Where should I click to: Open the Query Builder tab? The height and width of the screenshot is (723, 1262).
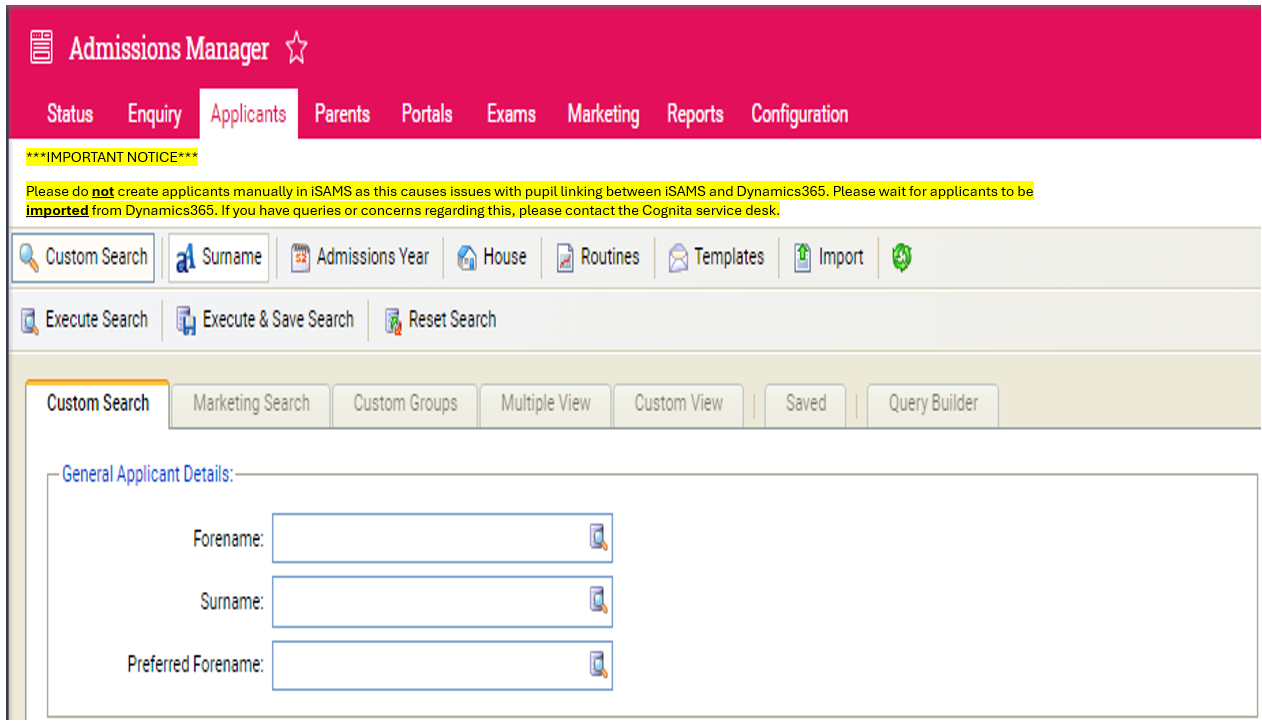(x=933, y=404)
